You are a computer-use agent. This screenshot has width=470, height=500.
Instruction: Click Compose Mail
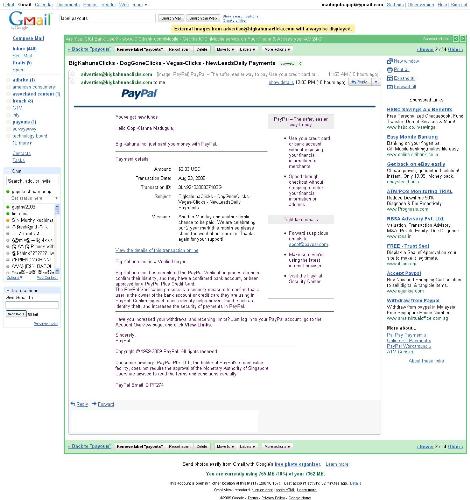(x=28, y=38)
